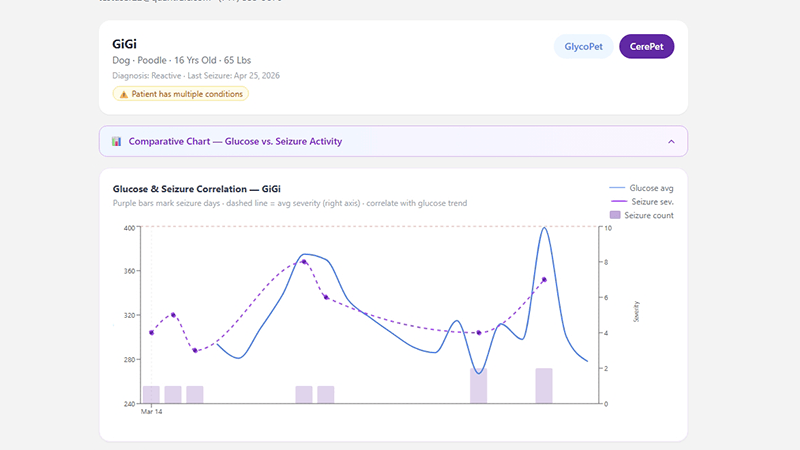Image resolution: width=800 pixels, height=450 pixels.
Task: Click the '400' glucose axis label
Action: click(129, 228)
